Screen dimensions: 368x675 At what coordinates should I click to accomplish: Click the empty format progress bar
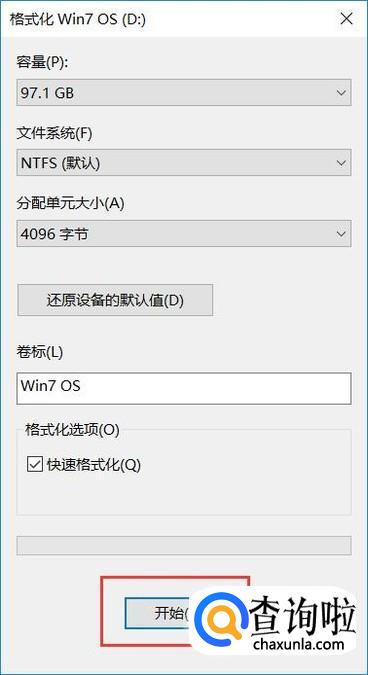click(184, 545)
